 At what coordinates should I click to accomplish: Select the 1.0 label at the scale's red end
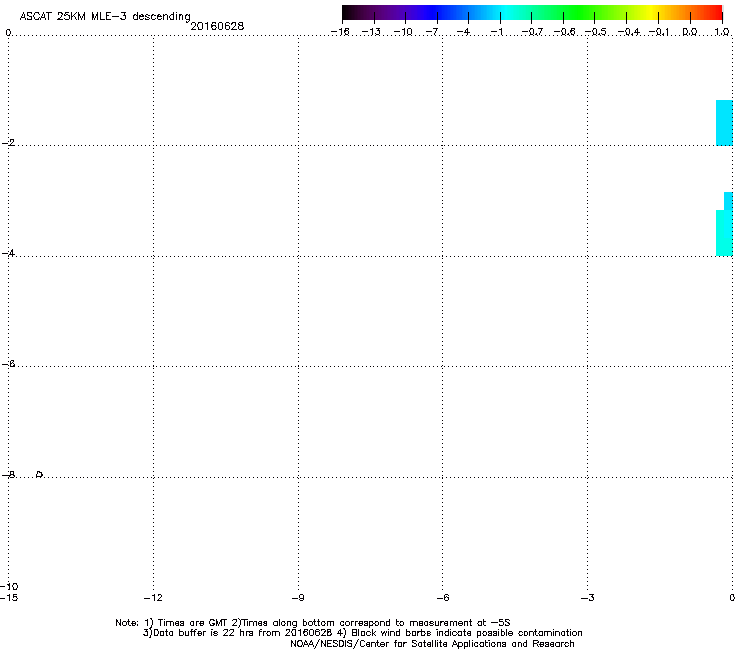(x=722, y=32)
